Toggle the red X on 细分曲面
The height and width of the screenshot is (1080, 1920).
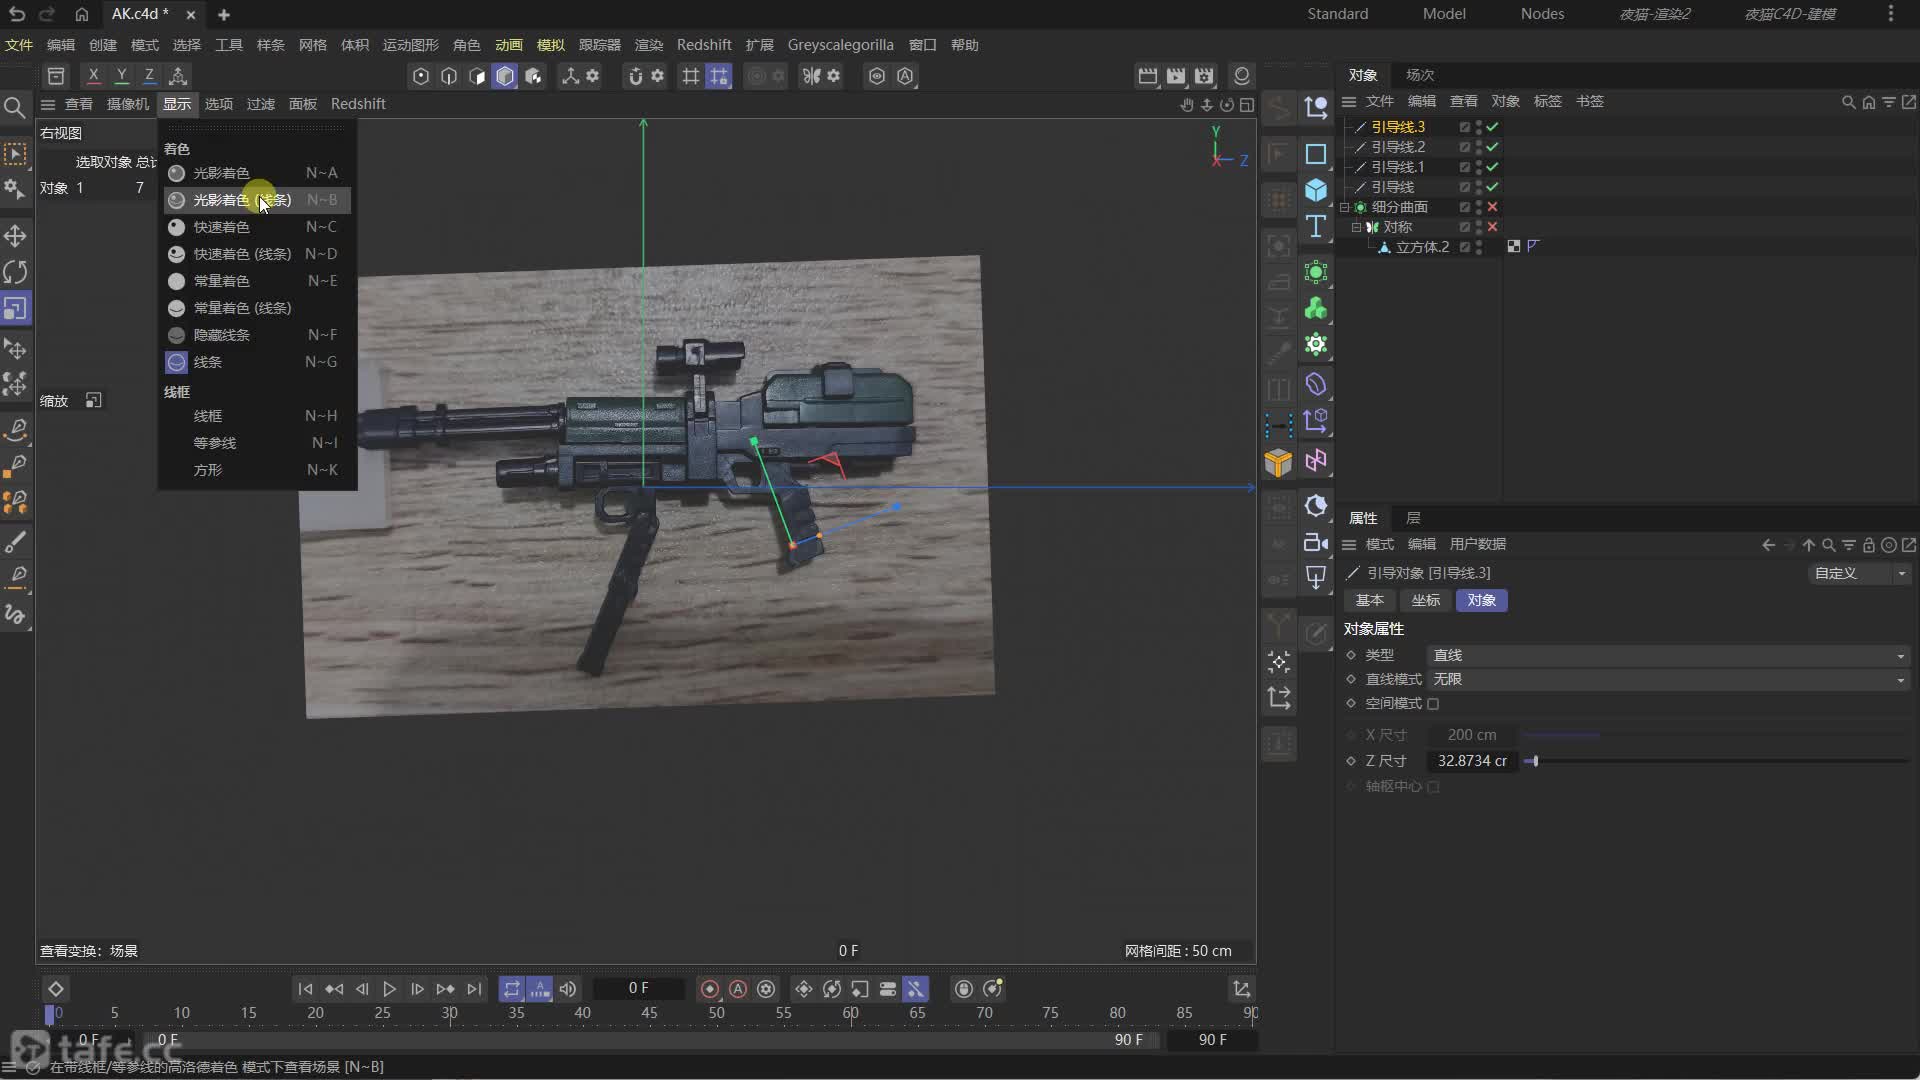tap(1492, 207)
